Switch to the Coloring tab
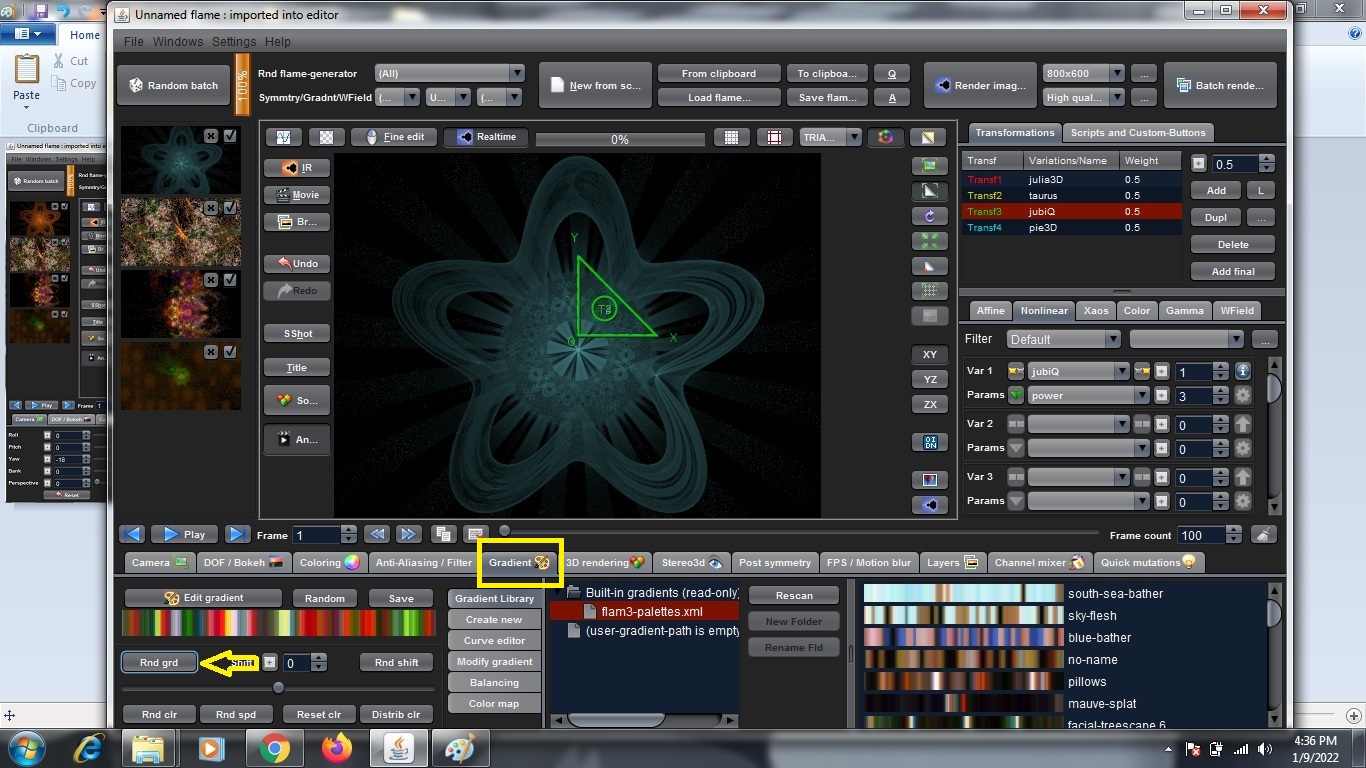This screenshot has width=1366, height=768. [x=329, y=562]
